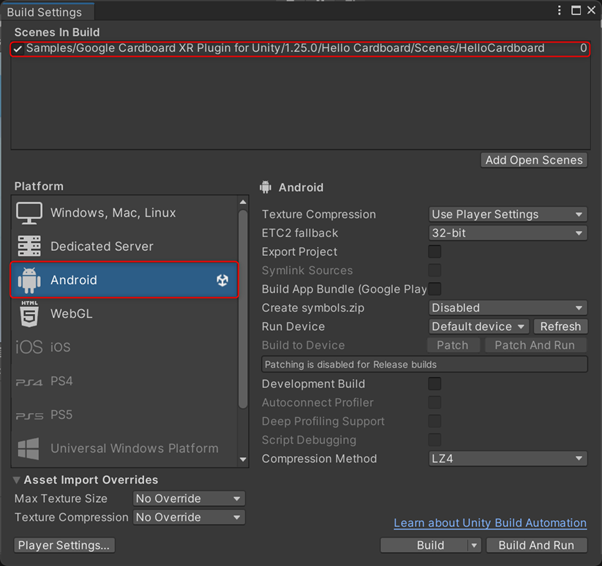Viewport: 602px width, 566px height.
Task: Click the Add Open Scenes button
Action: click(534, 160)
